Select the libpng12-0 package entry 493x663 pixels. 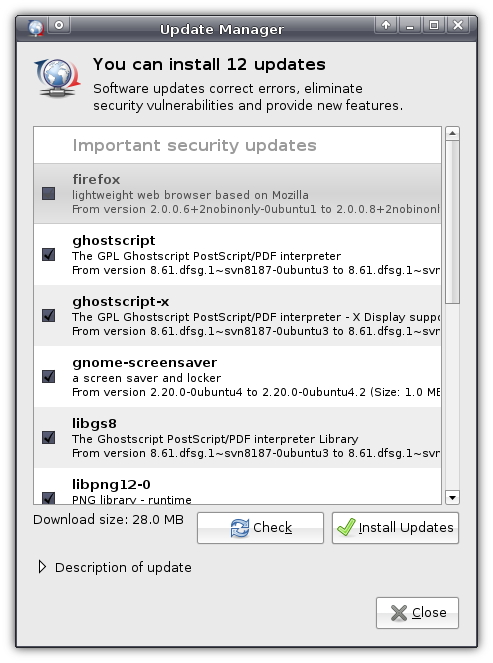[237, 486]
